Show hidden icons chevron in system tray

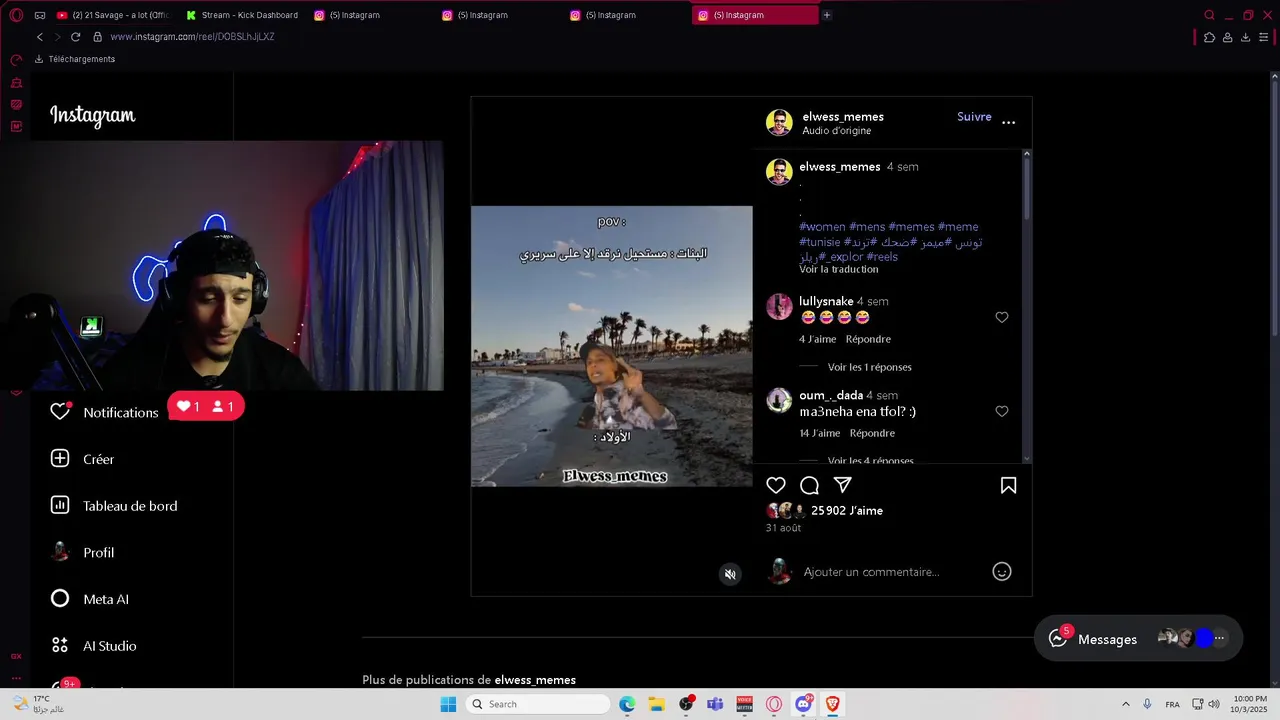point(1125,704)
